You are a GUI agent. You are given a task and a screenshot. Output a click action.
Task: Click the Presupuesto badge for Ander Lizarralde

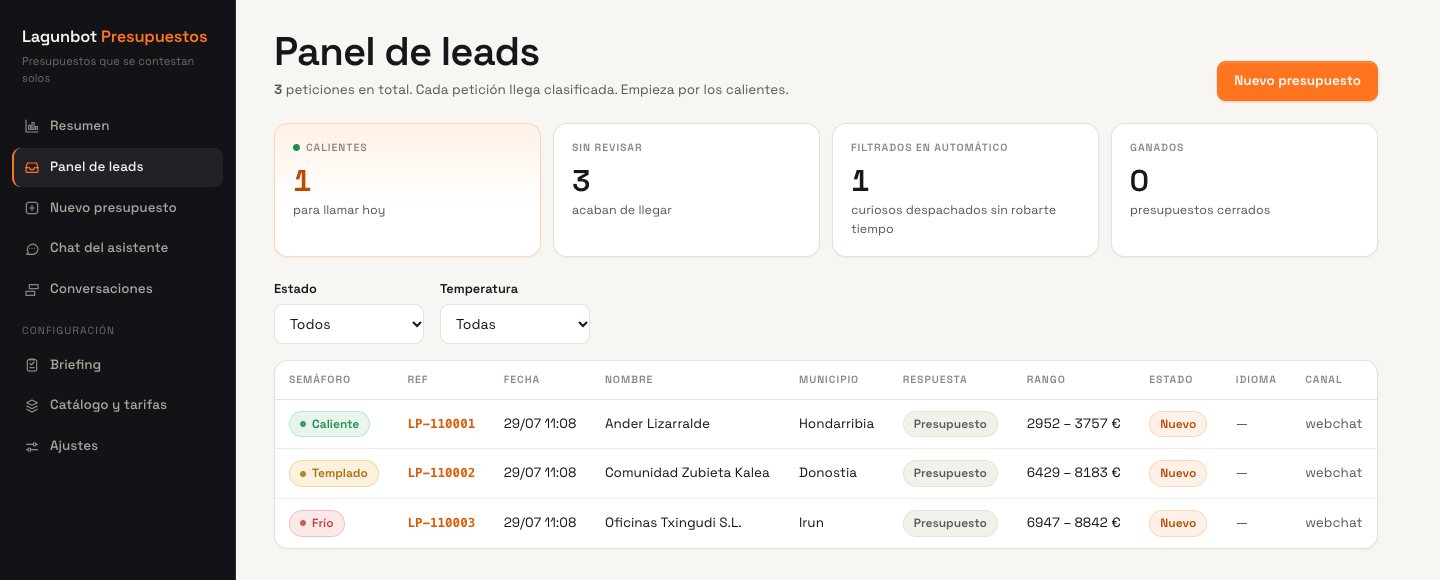point(950,424)
